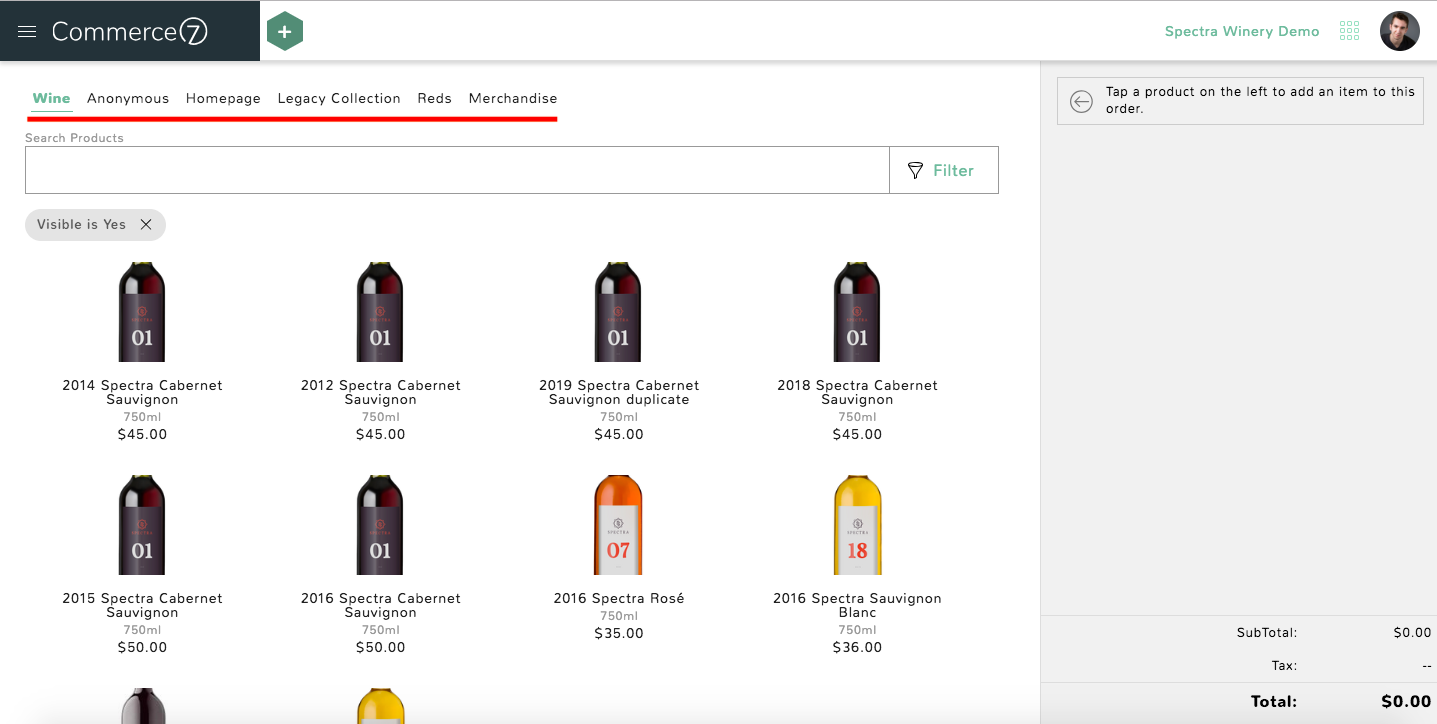The image size is (1437, 724).
Task: Click the Spectra Winery Demo link
Action: pyautogui.click(x=1242, y=31)
